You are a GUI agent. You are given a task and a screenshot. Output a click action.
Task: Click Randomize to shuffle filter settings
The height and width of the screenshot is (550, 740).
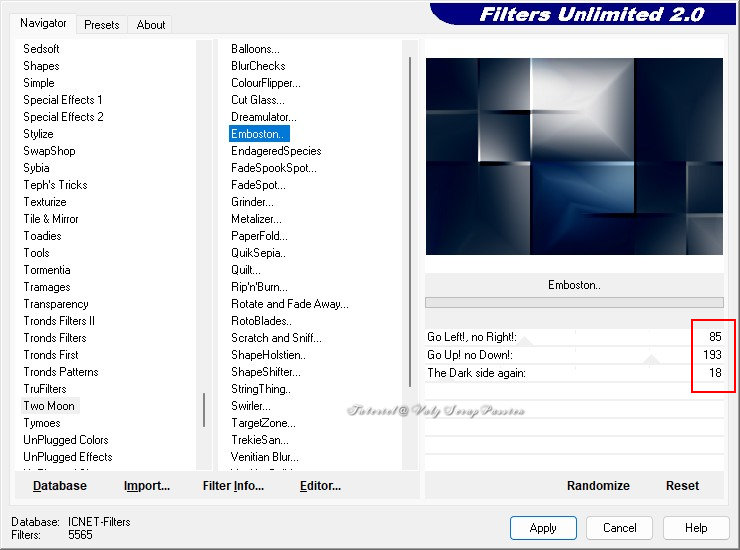coord(598,486)
